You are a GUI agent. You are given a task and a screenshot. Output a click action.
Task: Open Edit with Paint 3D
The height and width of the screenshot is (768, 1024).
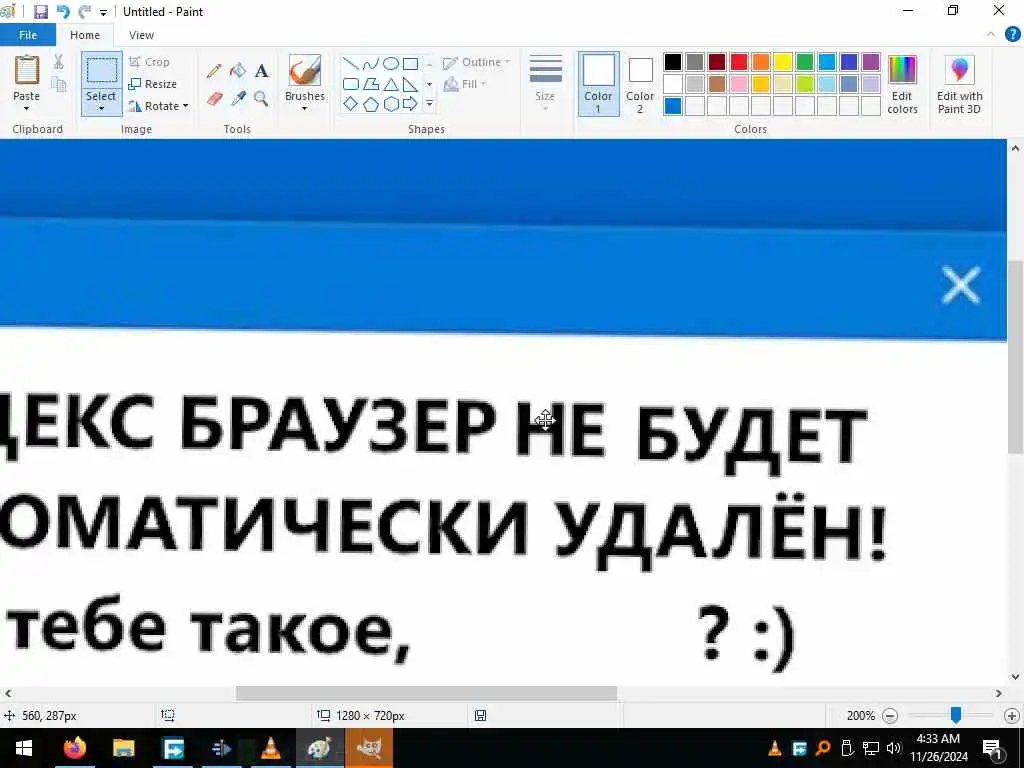click(x=959, y=85)
